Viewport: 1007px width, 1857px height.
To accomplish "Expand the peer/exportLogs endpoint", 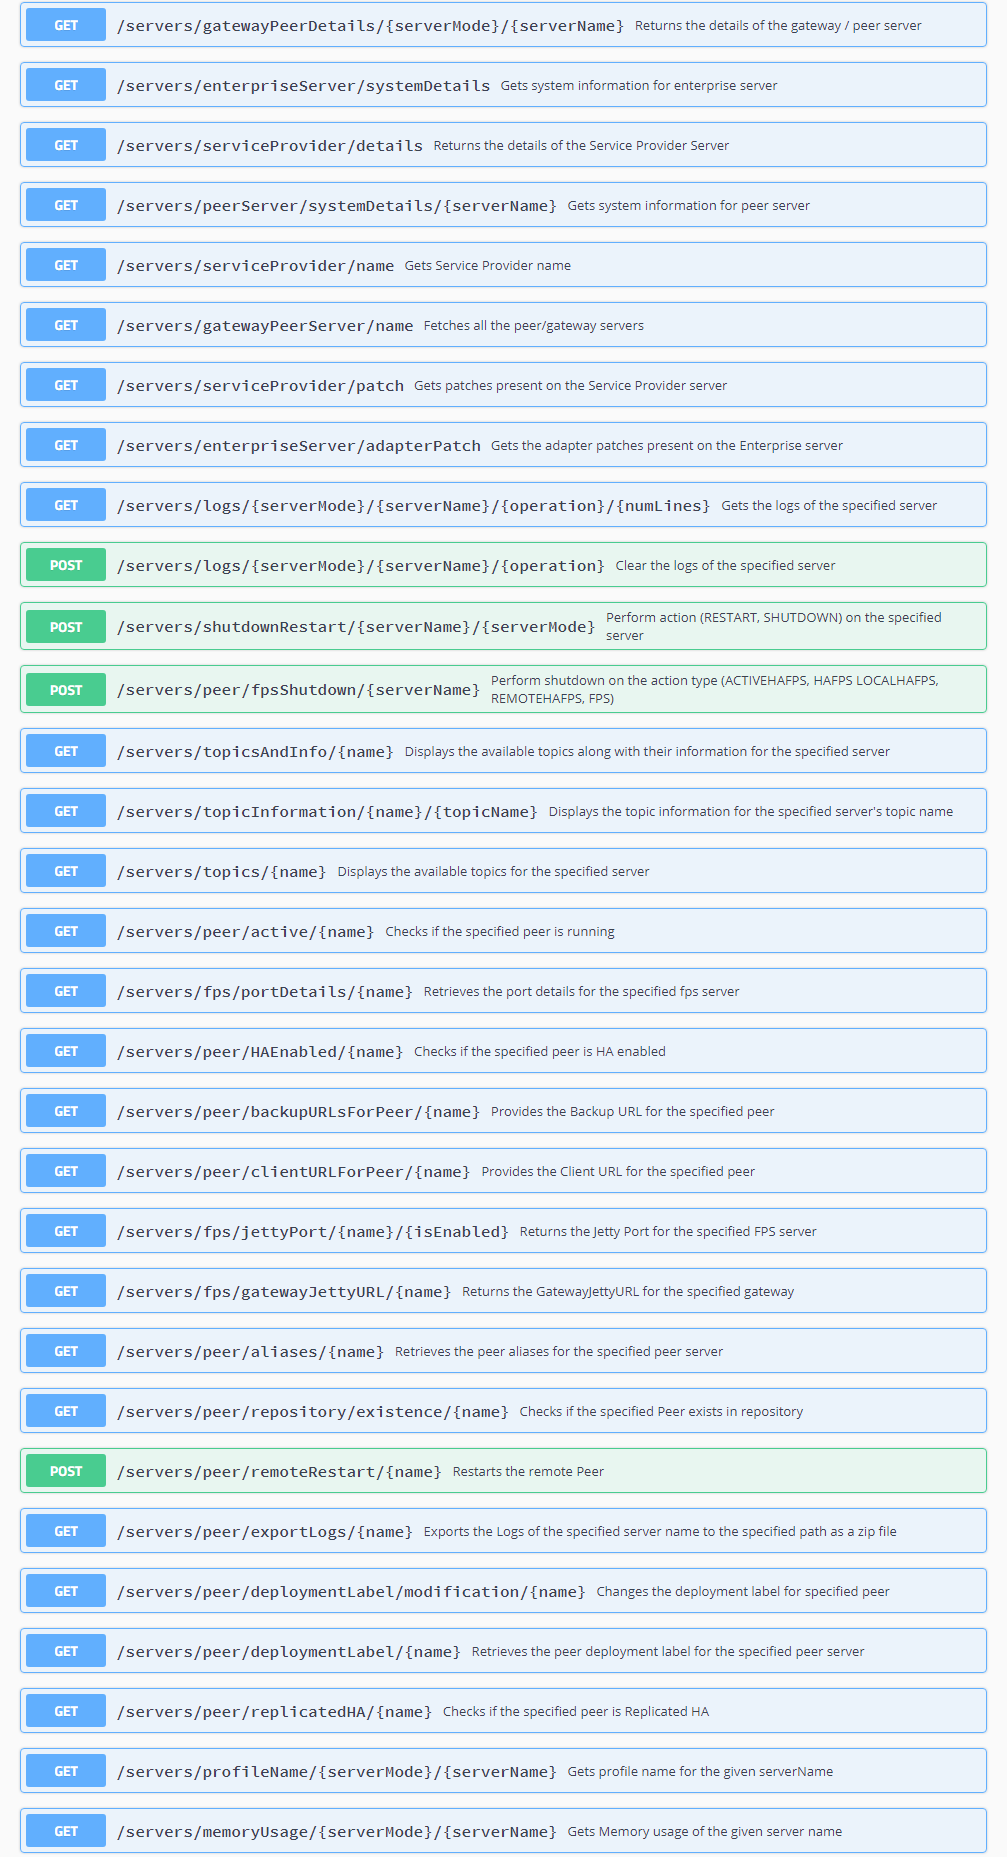I will (x=264, y=1532).
